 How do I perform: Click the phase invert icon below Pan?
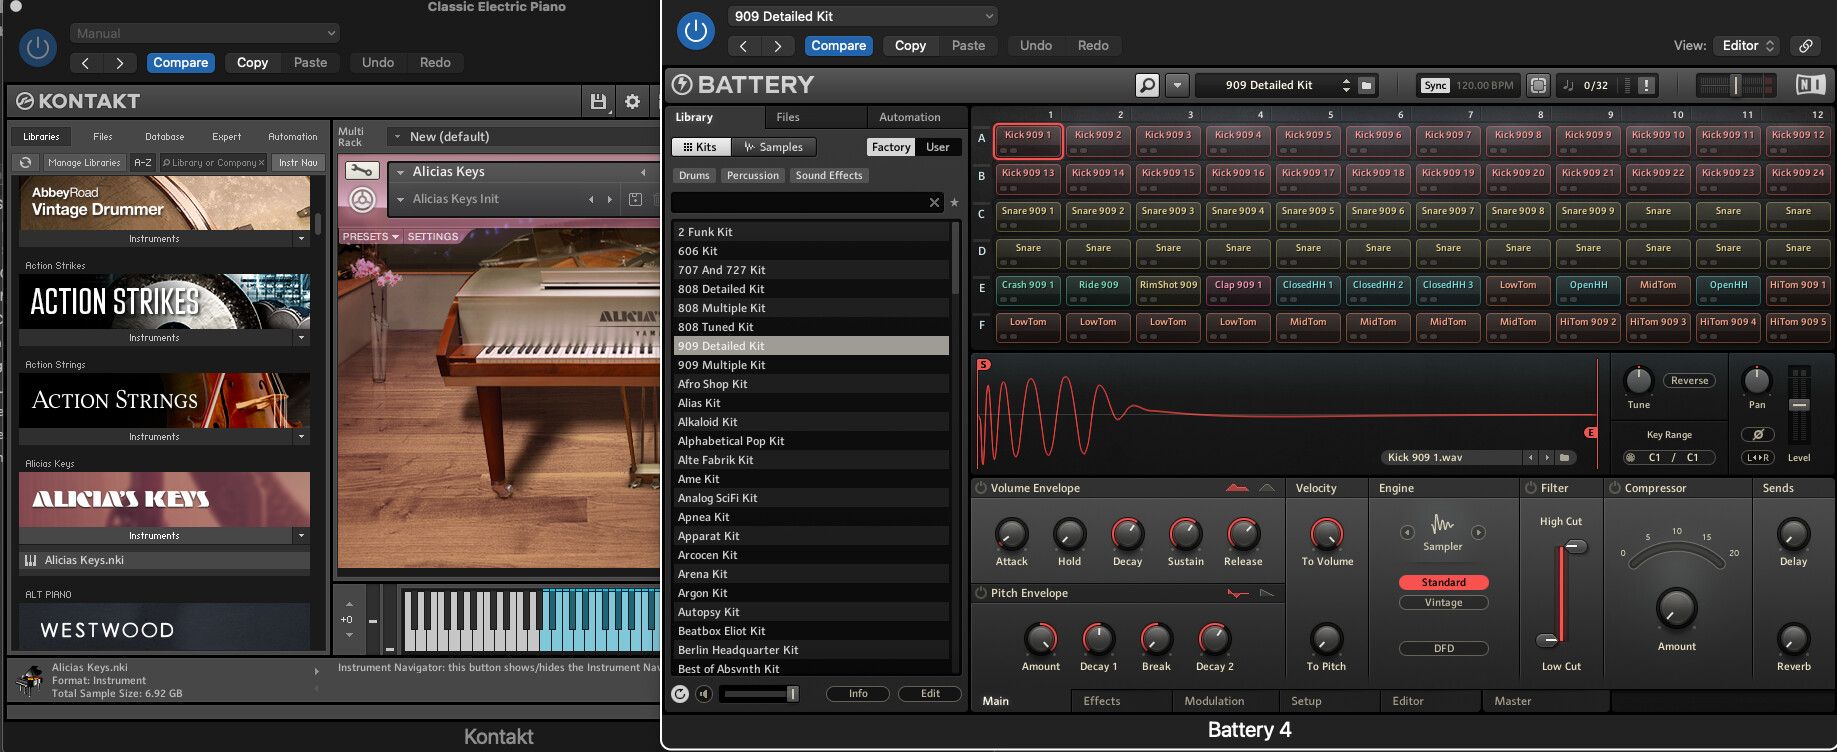(x=1758, y=434)
